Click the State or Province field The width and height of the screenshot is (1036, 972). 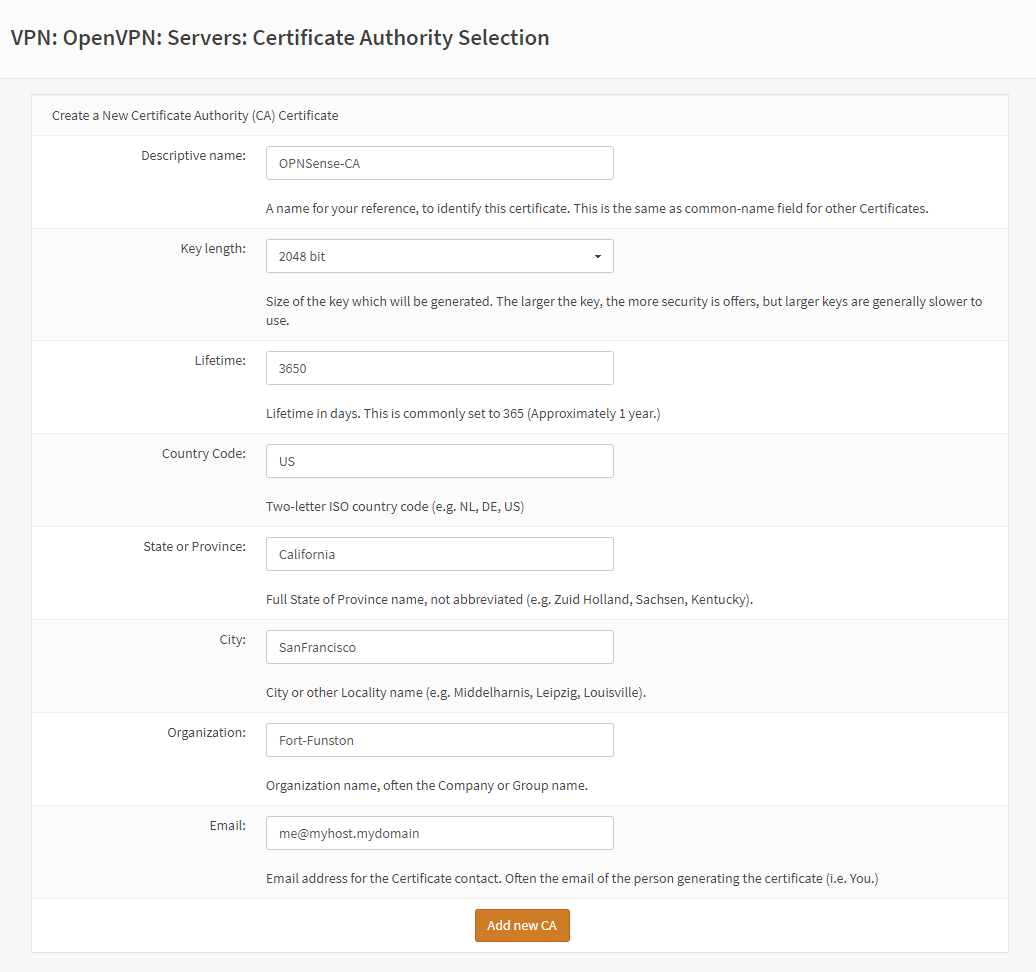coord(439,554)
